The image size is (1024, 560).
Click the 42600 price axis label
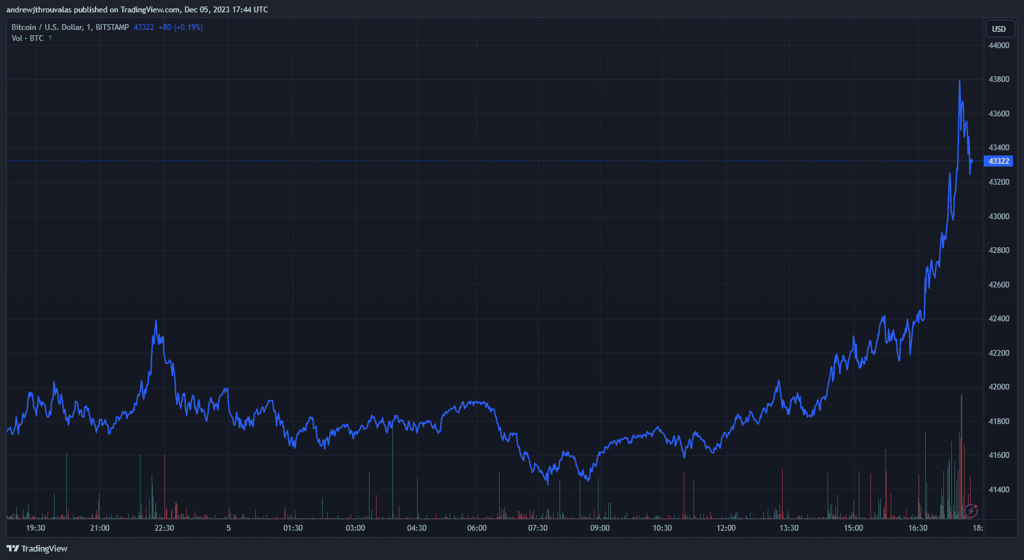(999, 285)
